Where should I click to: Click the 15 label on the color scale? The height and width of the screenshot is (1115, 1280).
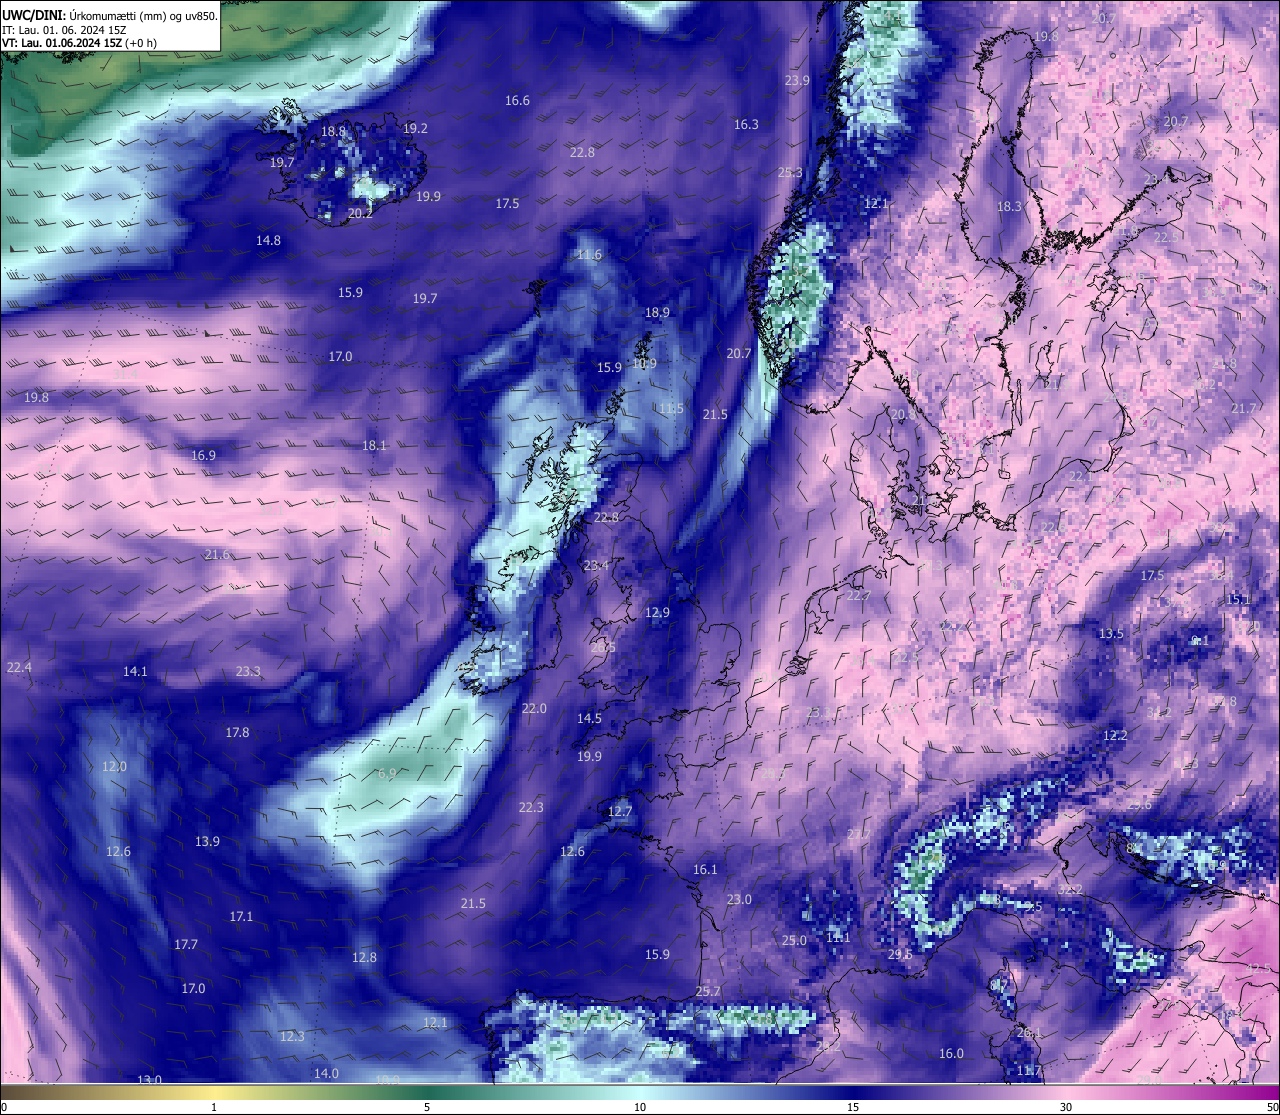[853, 1107]
